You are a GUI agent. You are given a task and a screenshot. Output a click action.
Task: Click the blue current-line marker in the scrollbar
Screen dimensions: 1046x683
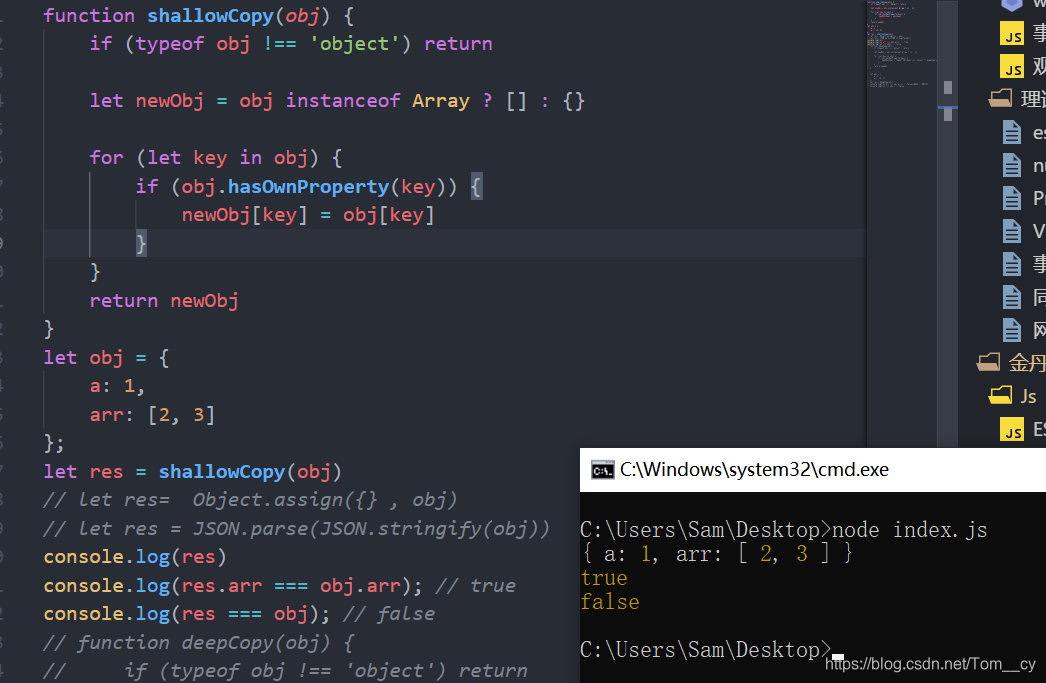tap(948, 107)
